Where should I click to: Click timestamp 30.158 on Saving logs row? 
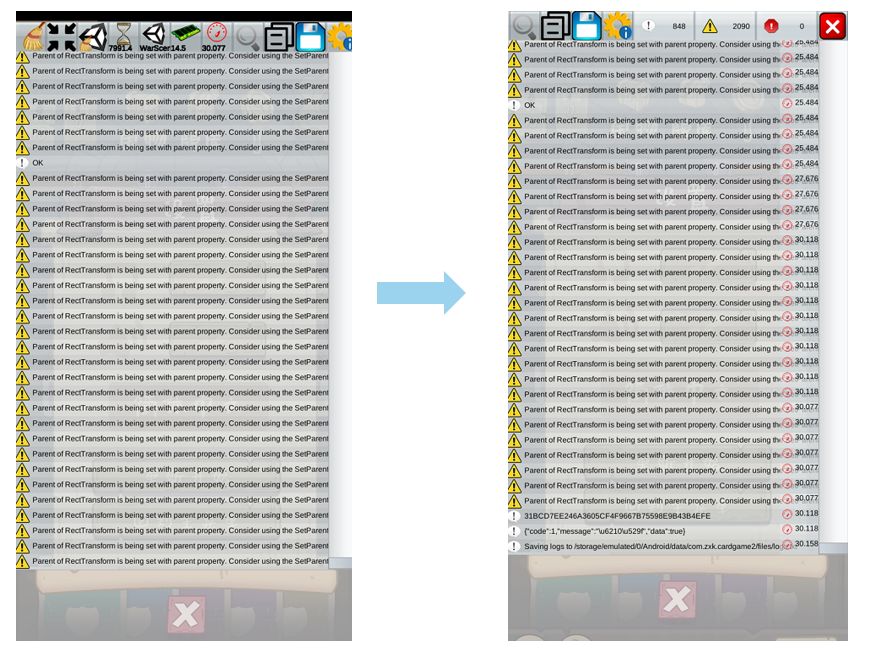coord(806,544)
